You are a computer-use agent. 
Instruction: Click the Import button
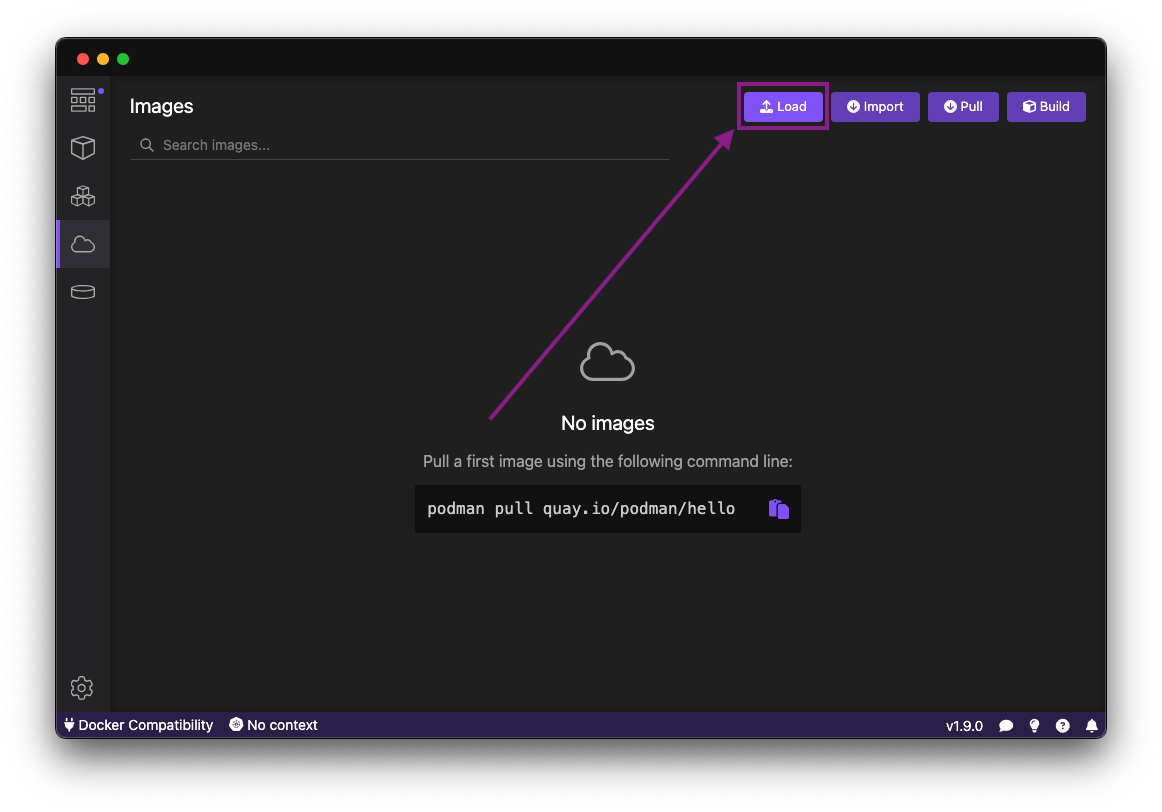point(875,106)
